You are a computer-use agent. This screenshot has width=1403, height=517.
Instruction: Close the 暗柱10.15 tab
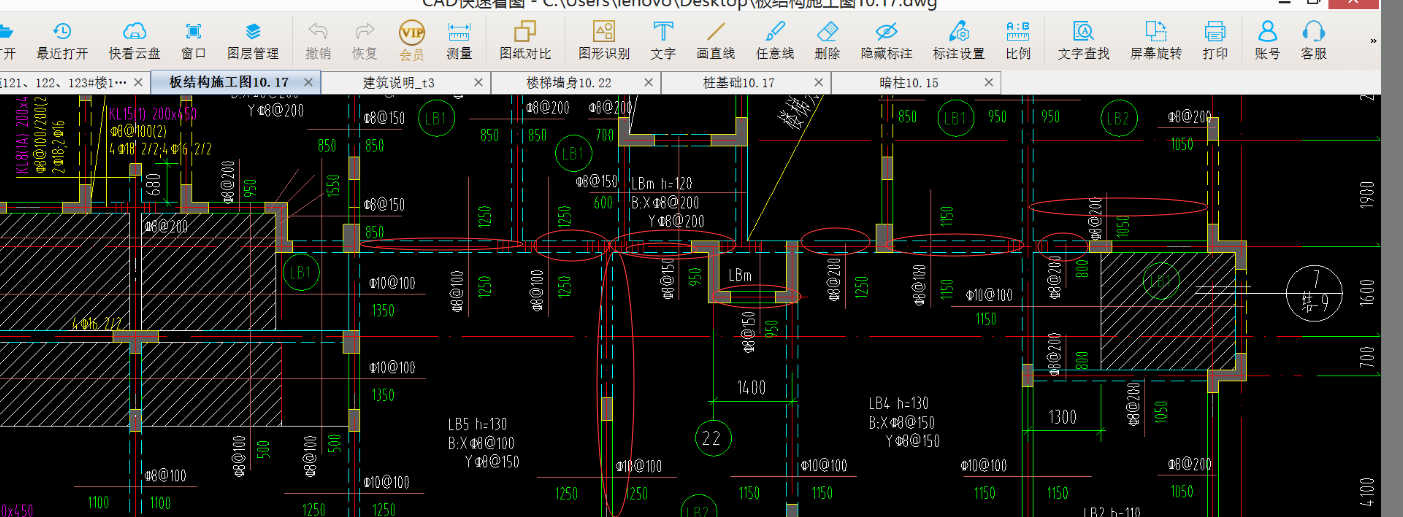point(989,82)
